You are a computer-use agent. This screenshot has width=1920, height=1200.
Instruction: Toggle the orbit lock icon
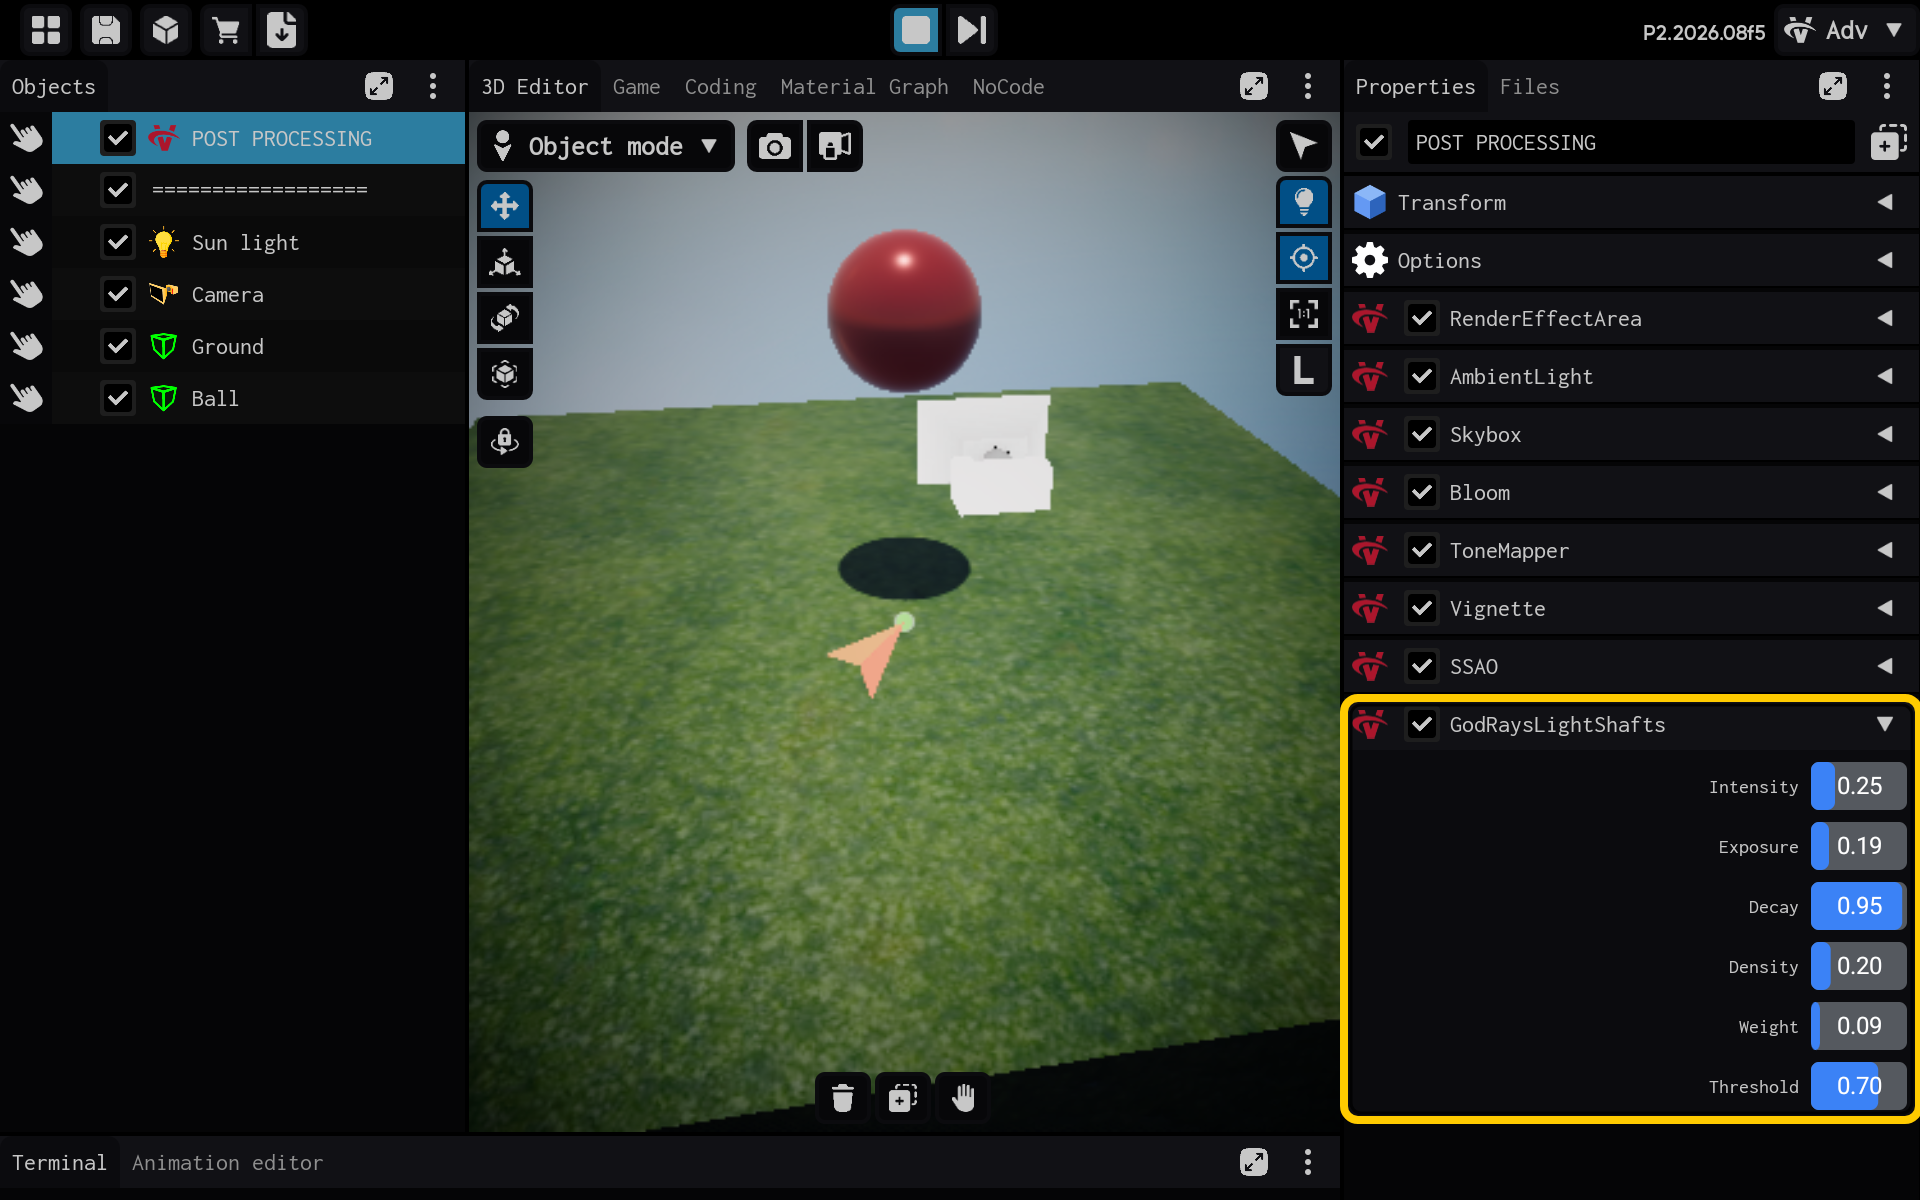[505, 441]
